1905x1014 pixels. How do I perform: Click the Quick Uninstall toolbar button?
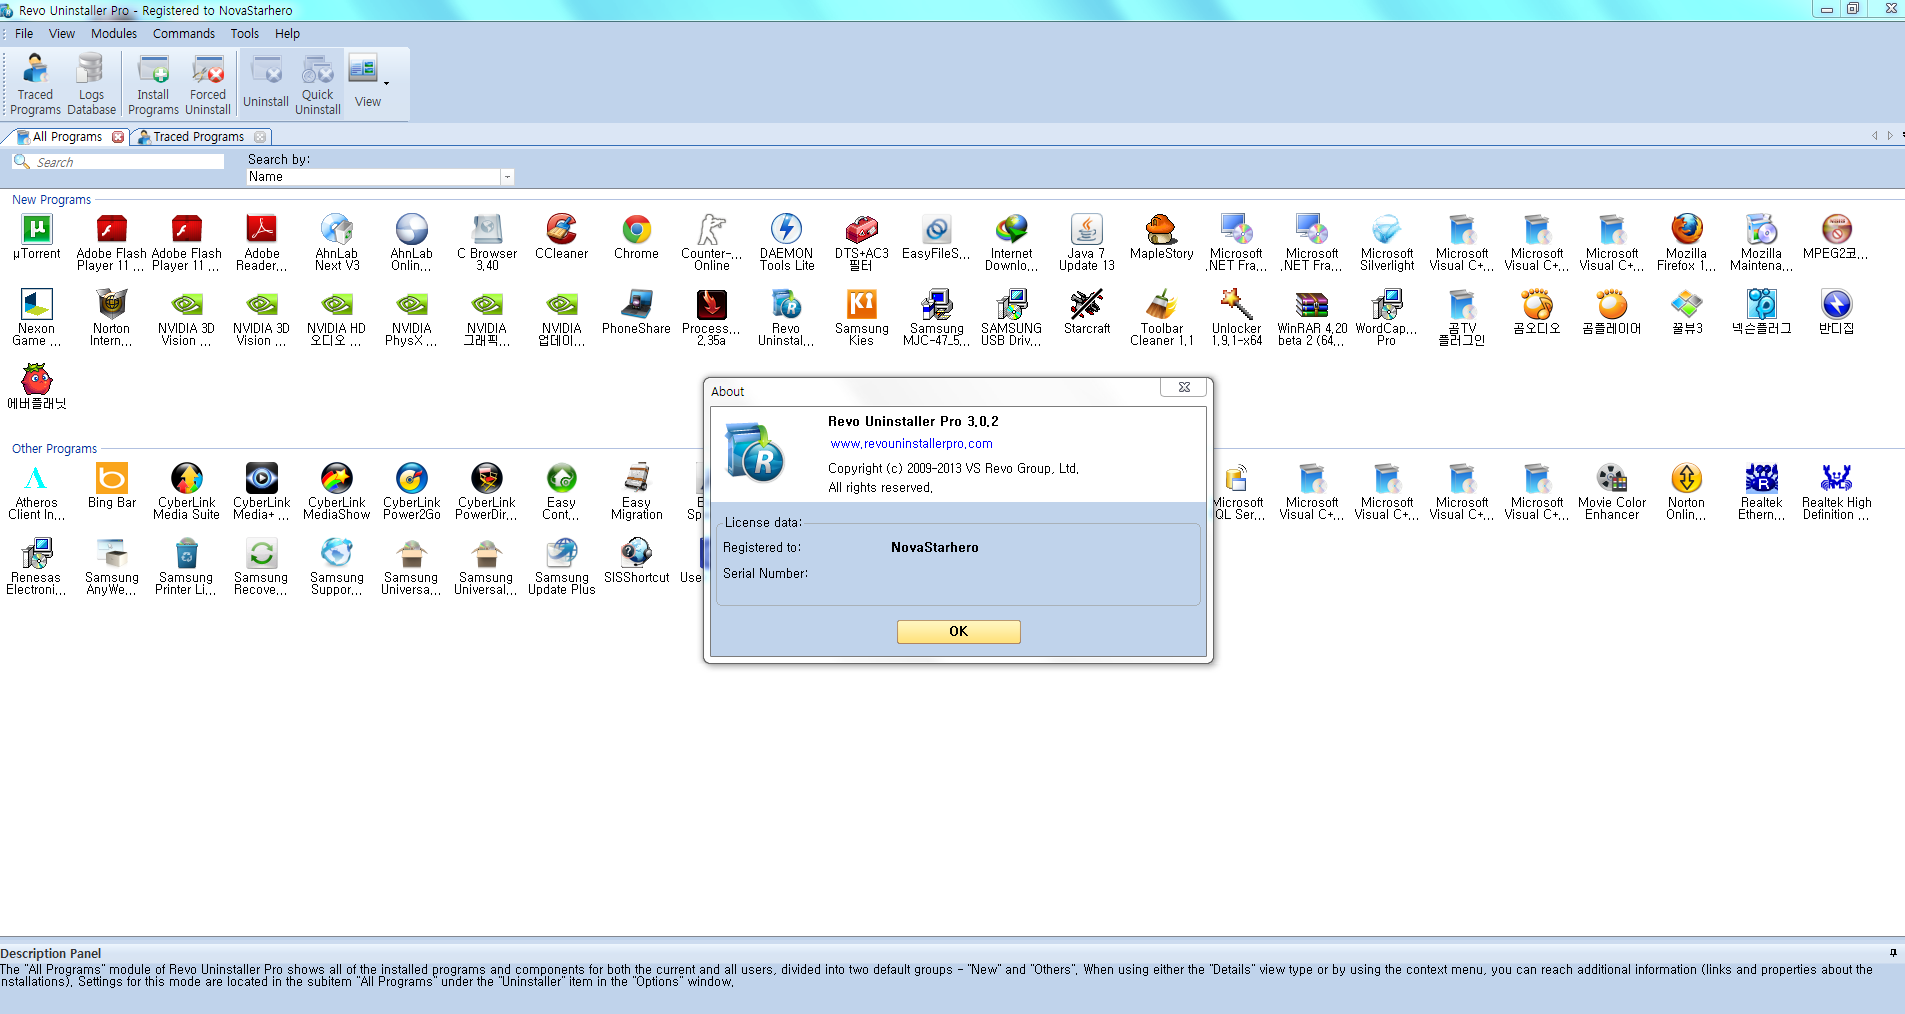point(318,84)
